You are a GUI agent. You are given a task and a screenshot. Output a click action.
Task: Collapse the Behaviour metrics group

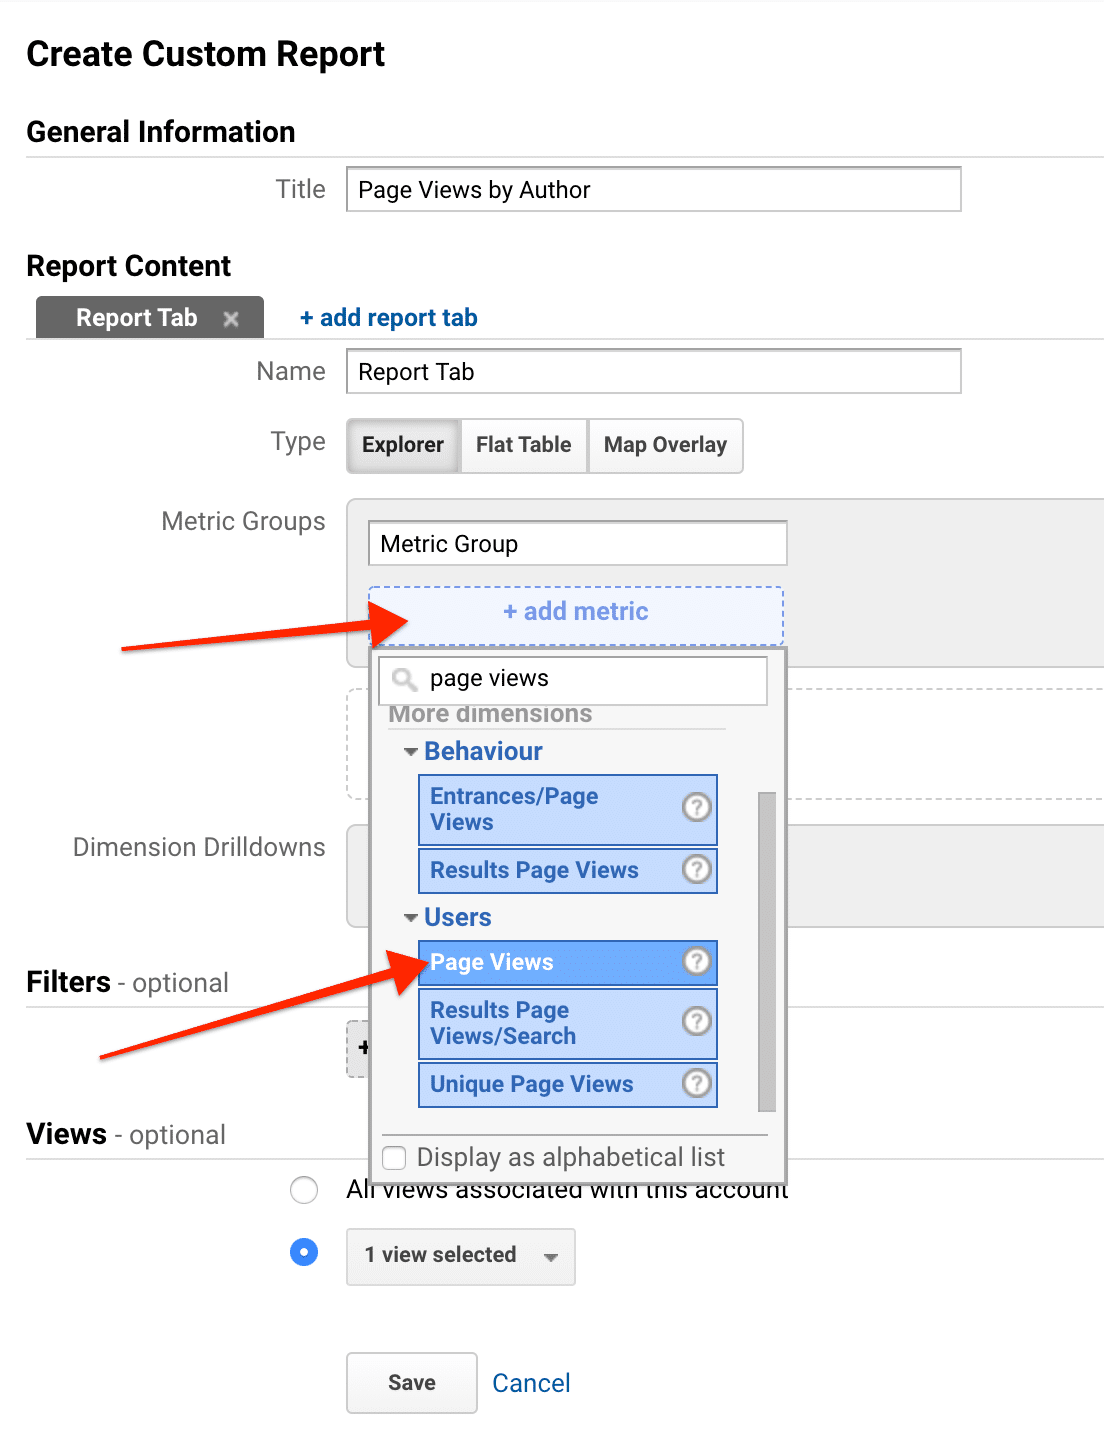pos(410,751)
